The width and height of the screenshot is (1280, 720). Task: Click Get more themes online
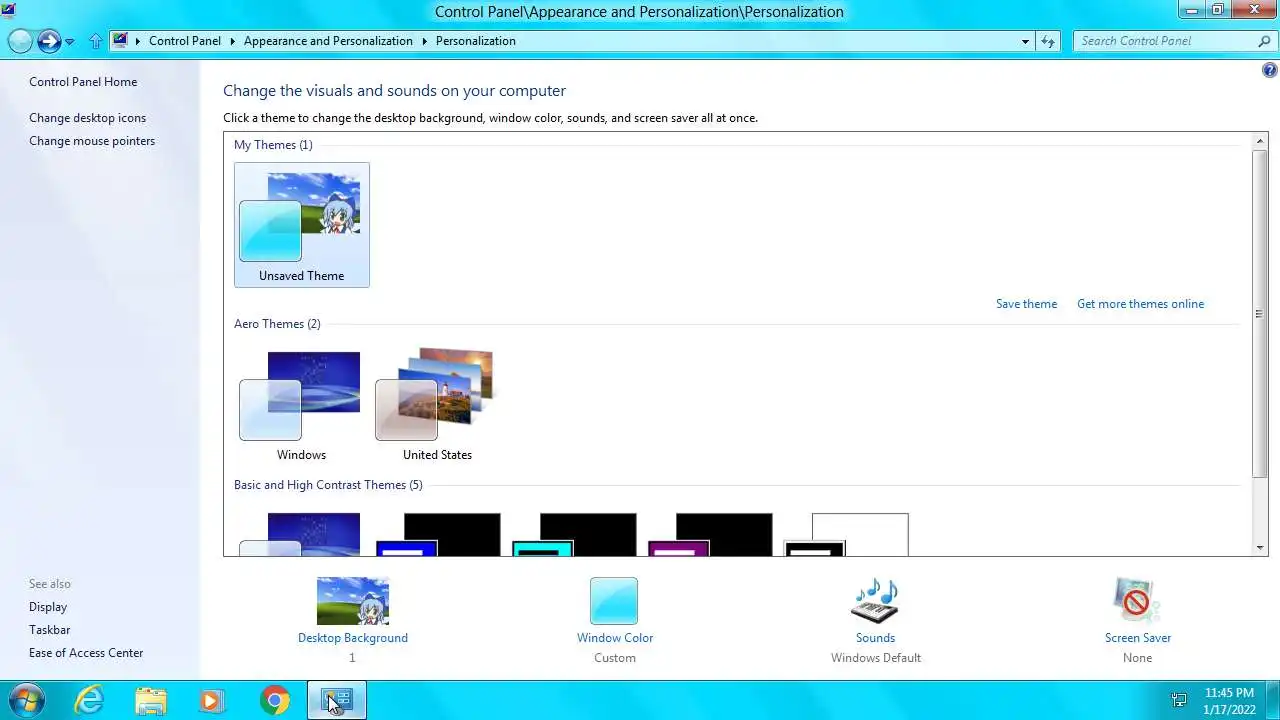click(1140, 304)
